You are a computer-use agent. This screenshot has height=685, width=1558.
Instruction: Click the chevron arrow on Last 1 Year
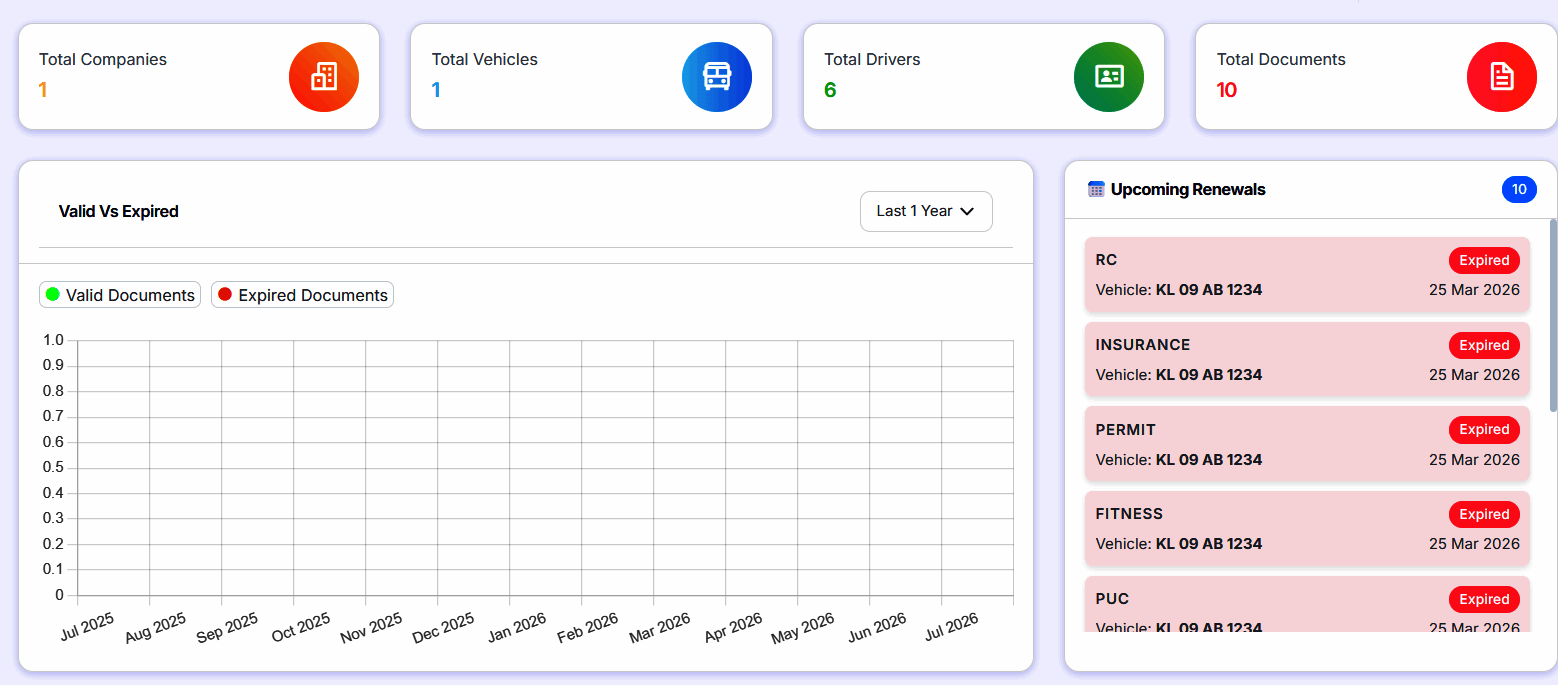pyautogui.click(x=967, y=211)
